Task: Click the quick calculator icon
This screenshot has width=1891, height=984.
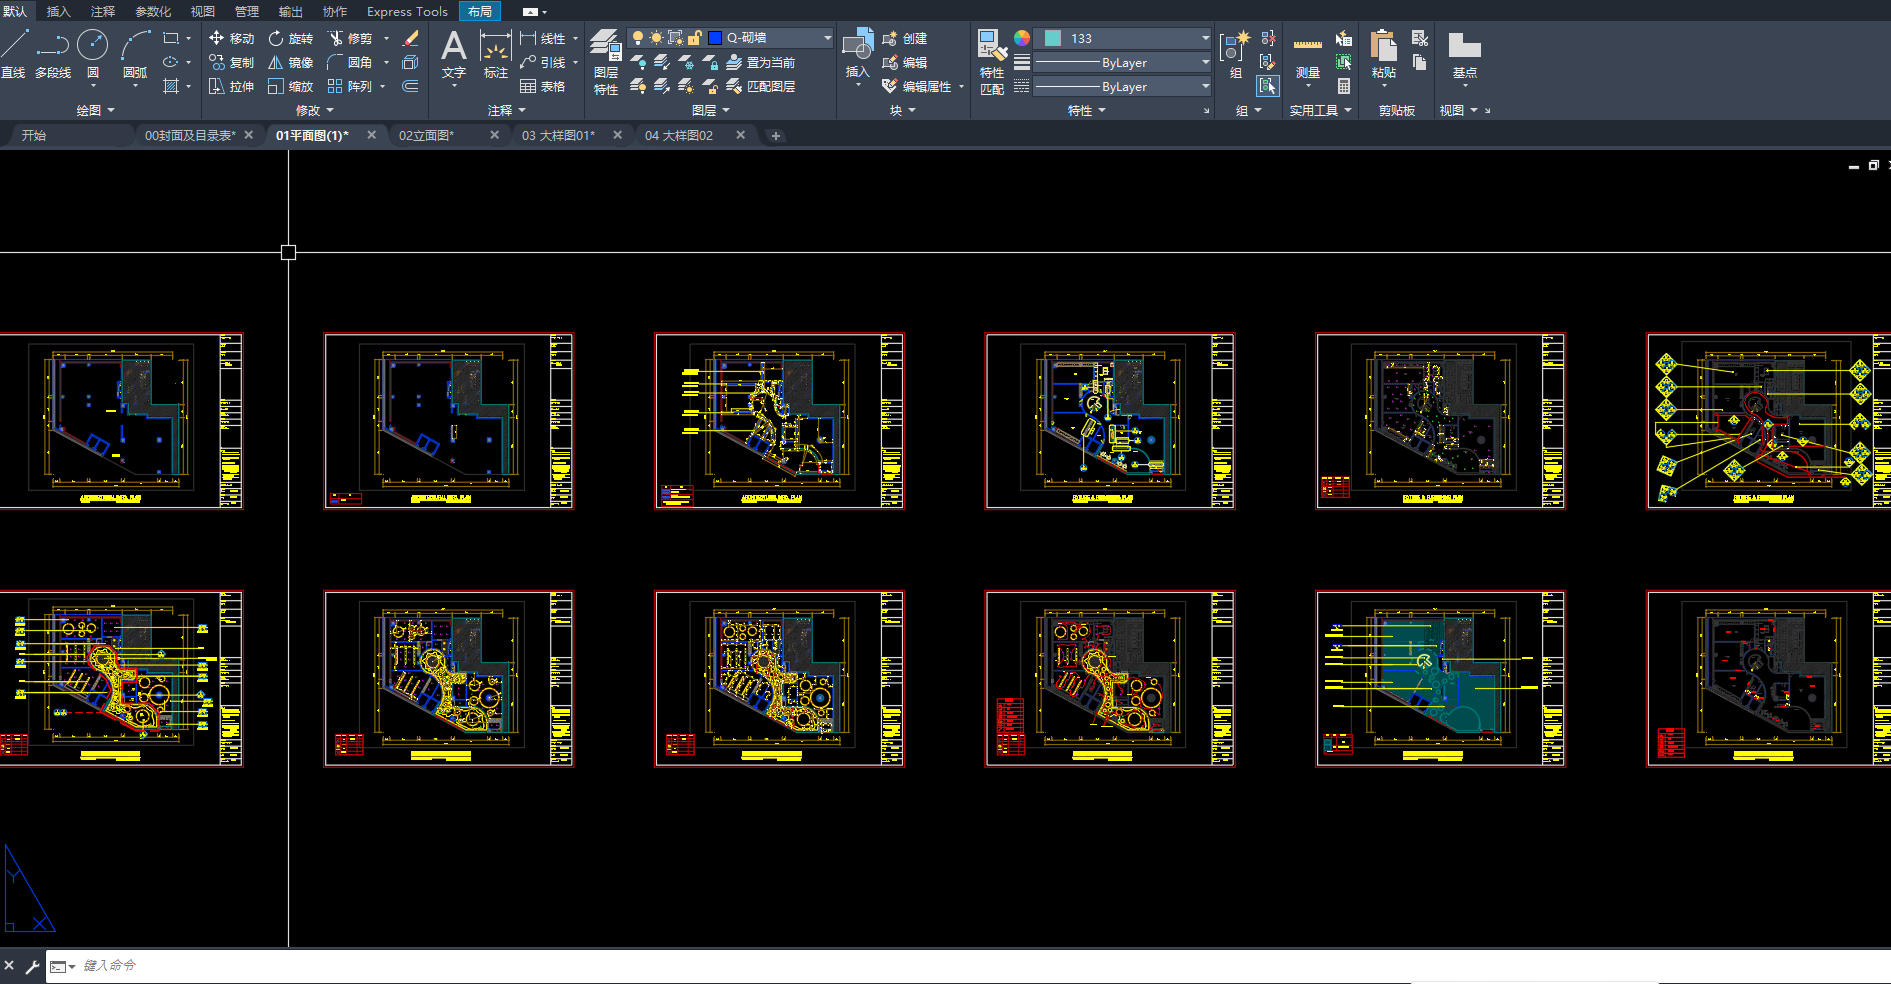Action: click(x=1344, y=87)
